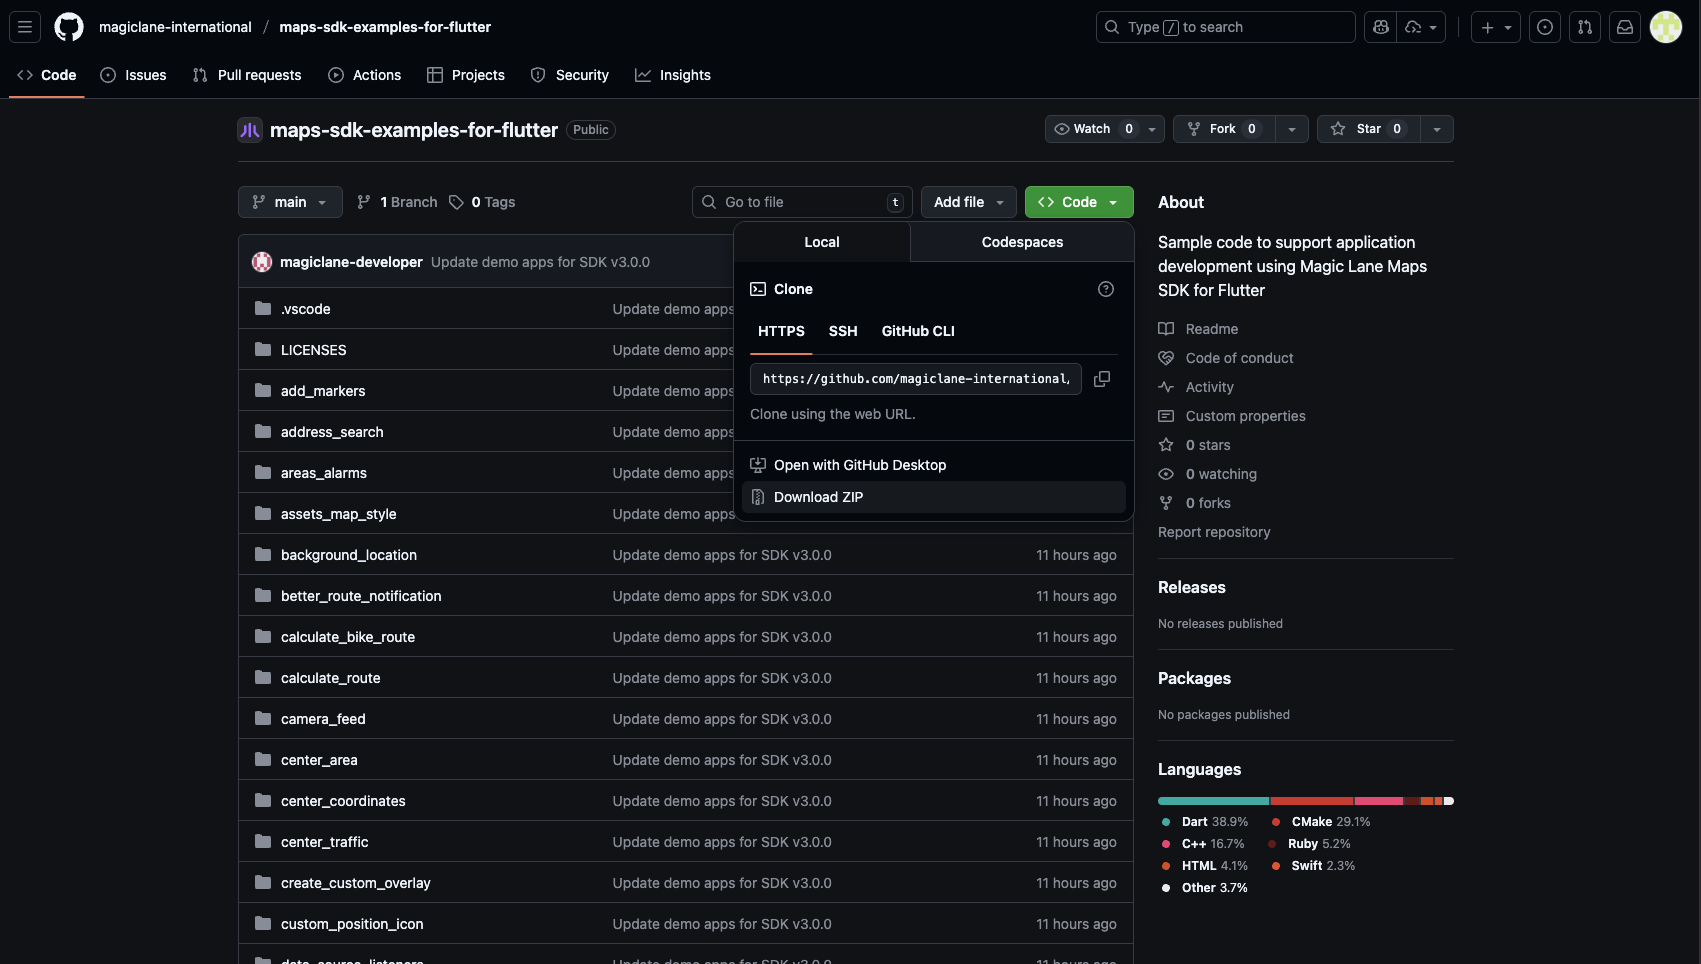Toggle Watch on this repository
The height and width of the screenshot is (964, 1701).
click(1092, 129)
